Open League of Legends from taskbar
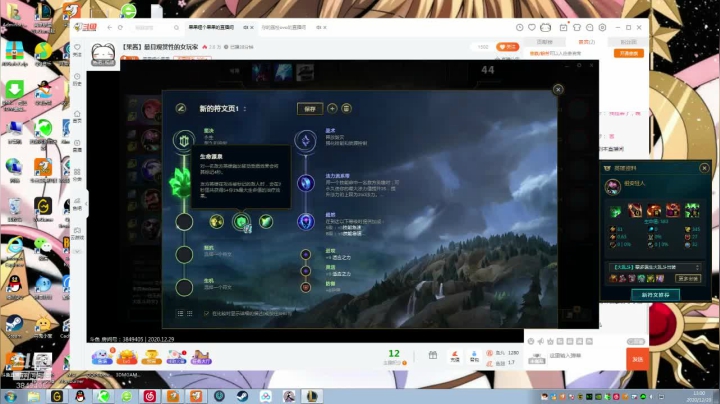The image size is (720, 404). tap(312, 396)
